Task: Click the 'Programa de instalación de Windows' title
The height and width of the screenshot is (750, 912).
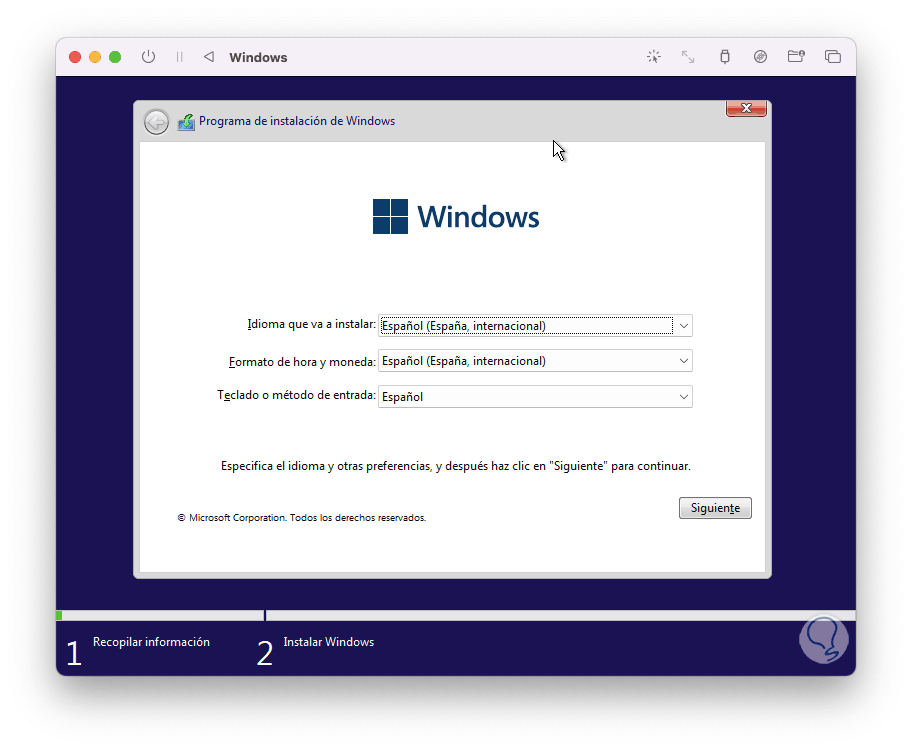Action: (297, 121)
